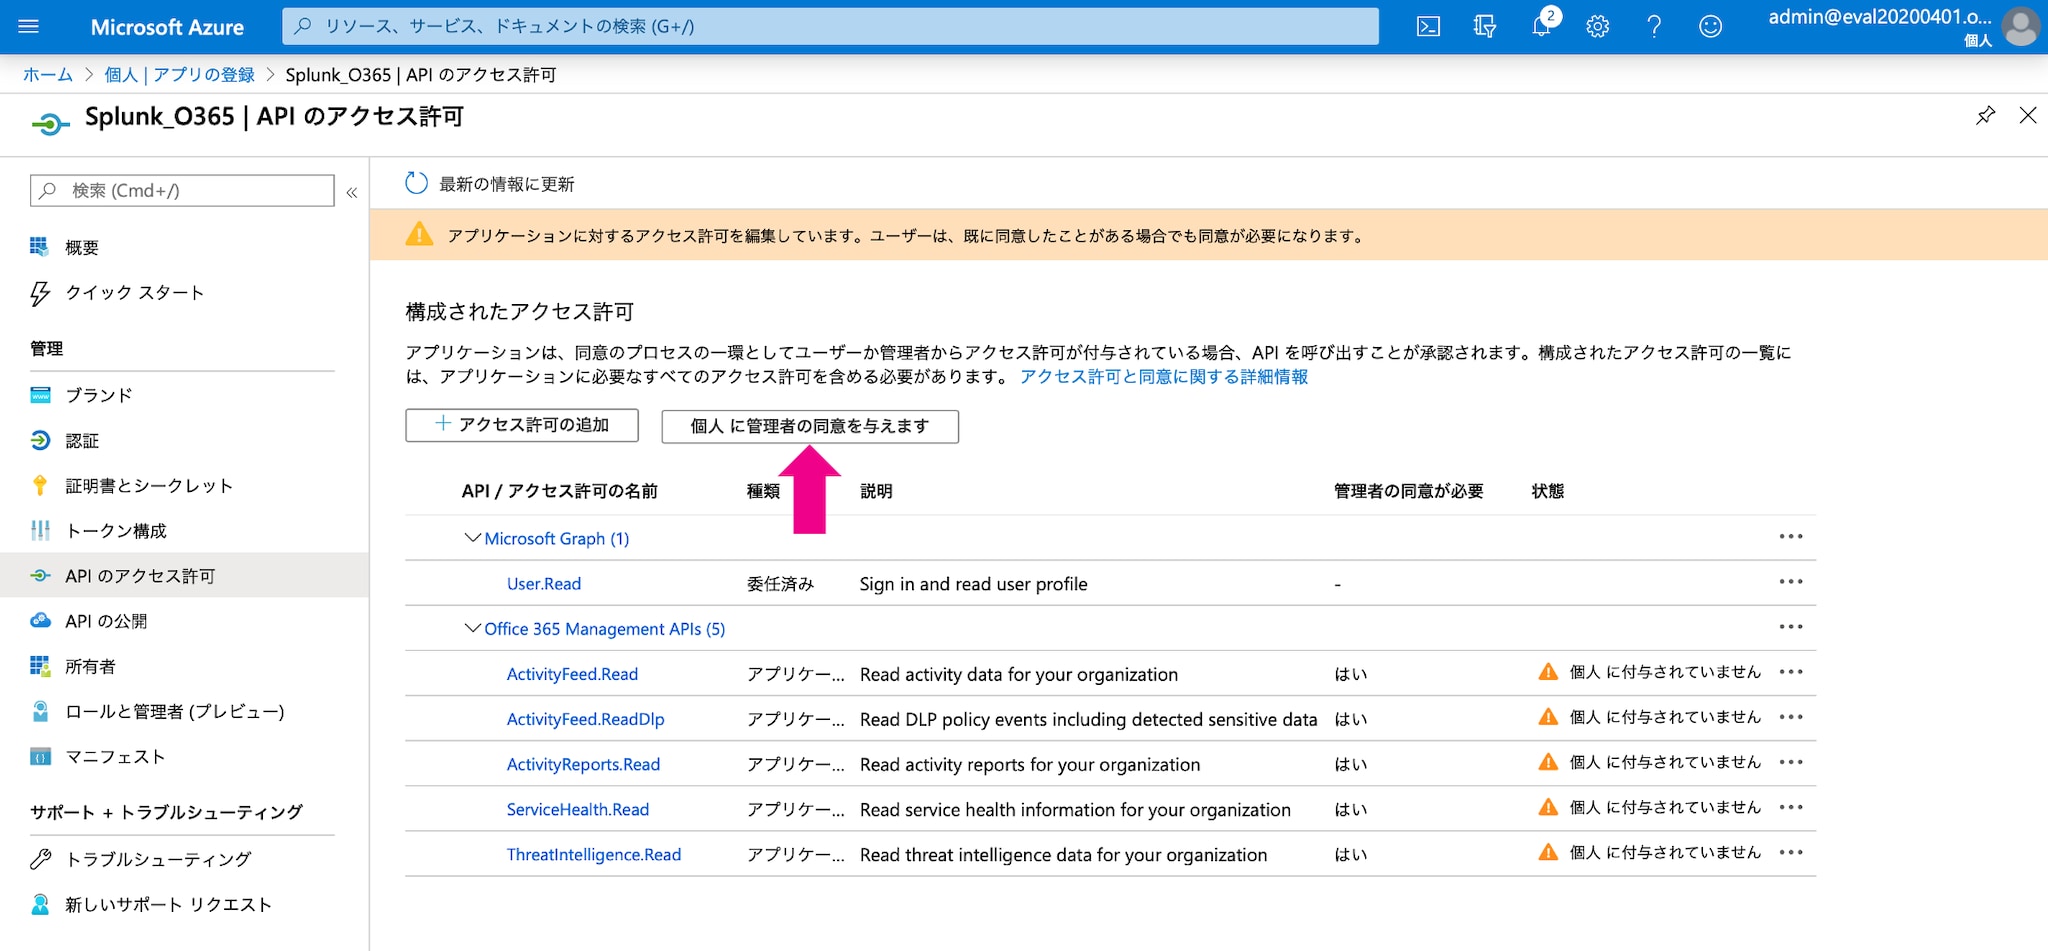Open ブランド in the sidebar

click(99, 395)
